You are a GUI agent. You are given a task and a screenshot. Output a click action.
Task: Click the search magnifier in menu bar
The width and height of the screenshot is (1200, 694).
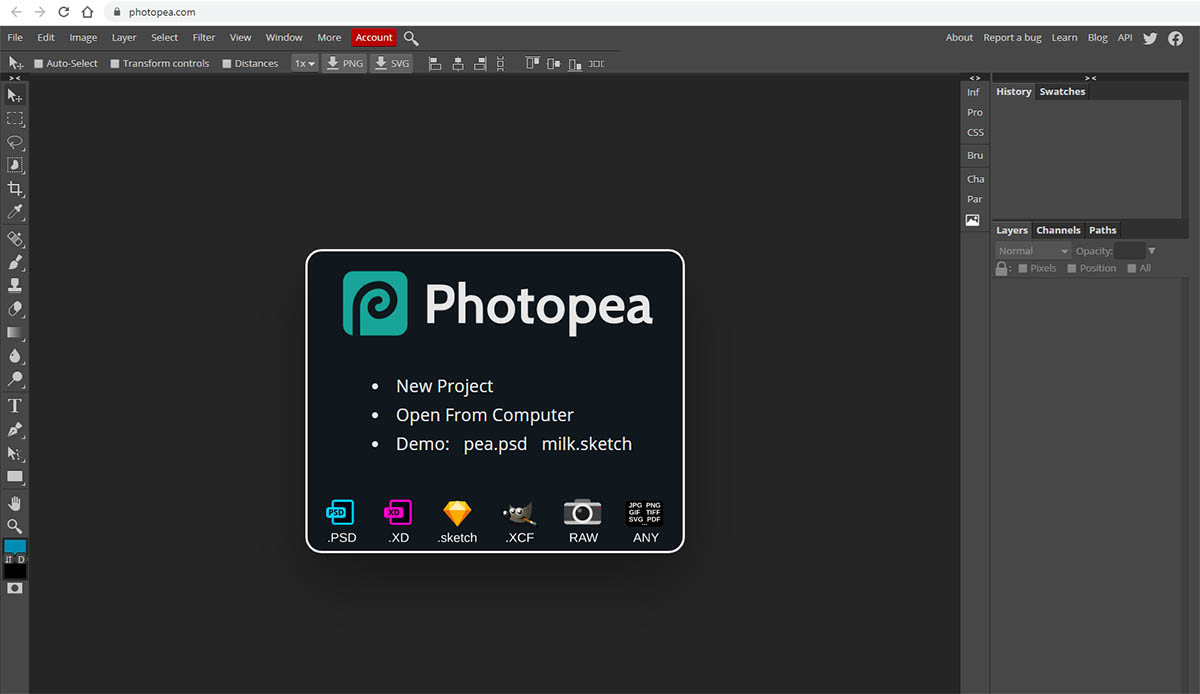411,38
